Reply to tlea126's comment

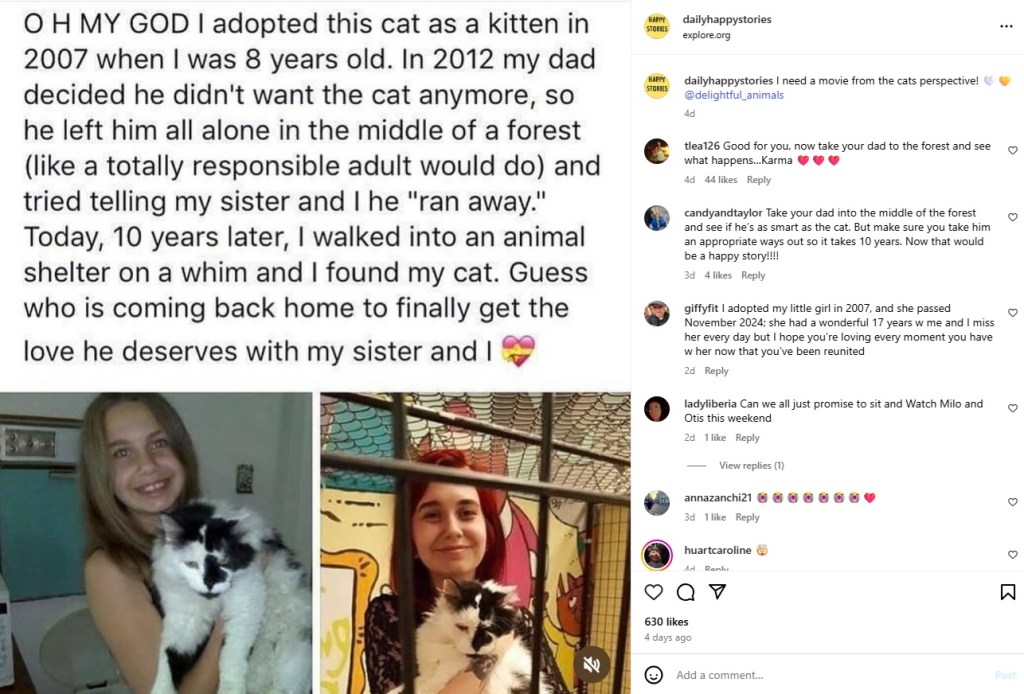tap(759, 180)
